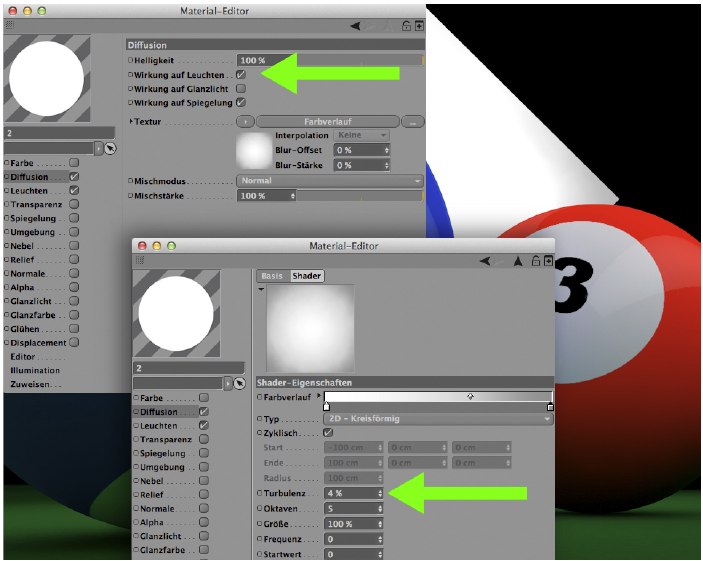Click material name field in rear editor

tap(60, 133)
